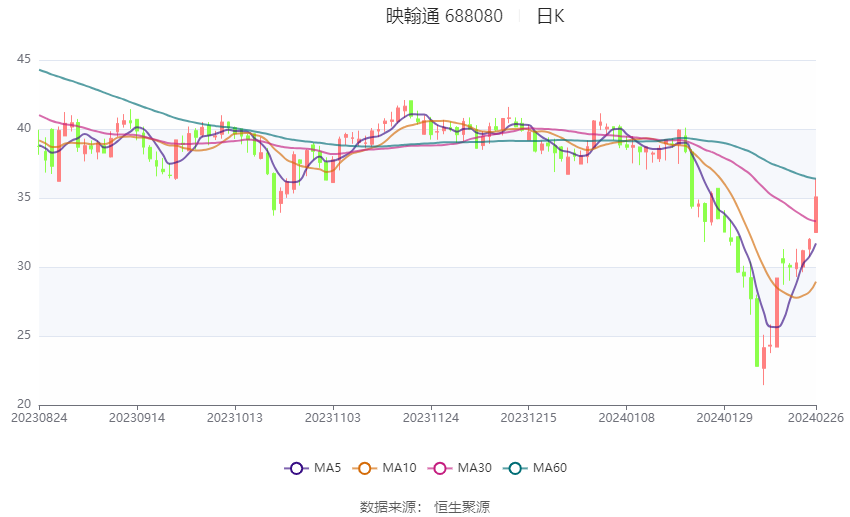850x517 pixels.
Task: Click the 20231215 date axis label
Action: 529,418
